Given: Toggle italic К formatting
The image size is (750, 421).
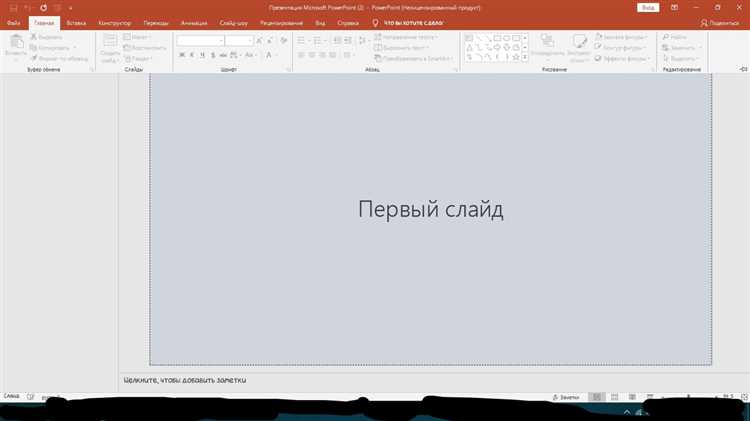Looking at the screenshot, I should tap(192, 55).
